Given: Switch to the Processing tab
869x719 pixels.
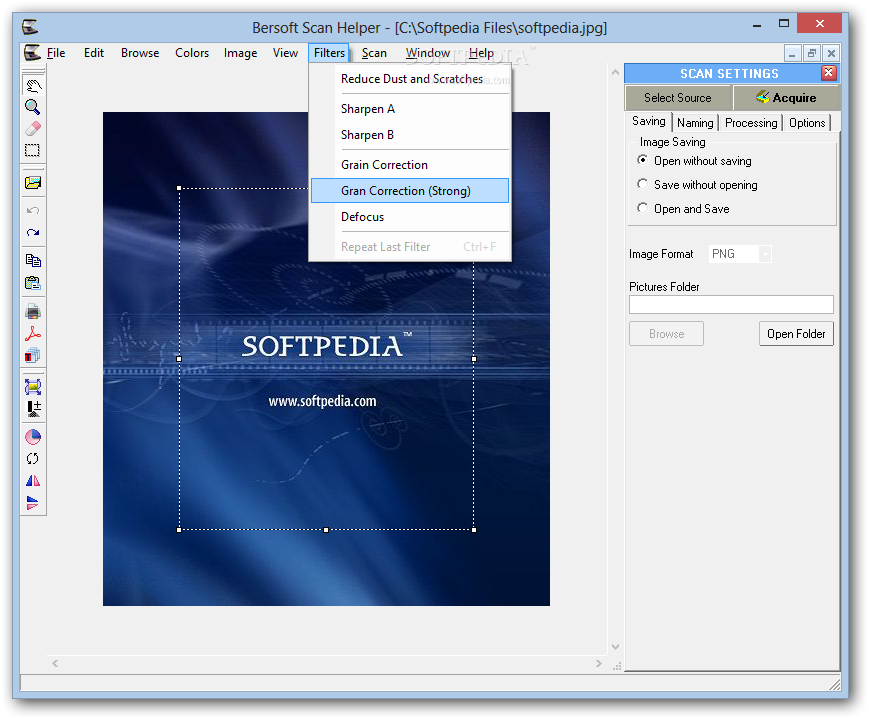Looking at the screenshot, I should 751,123.
